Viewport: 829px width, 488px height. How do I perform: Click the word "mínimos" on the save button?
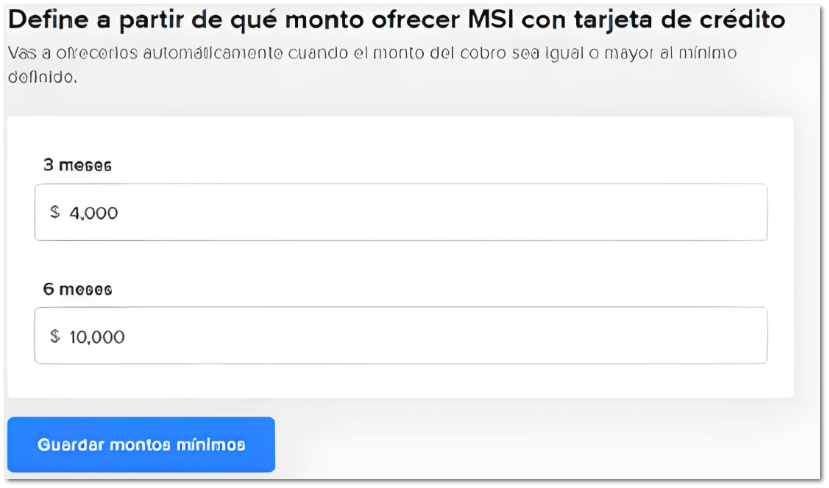213,445
